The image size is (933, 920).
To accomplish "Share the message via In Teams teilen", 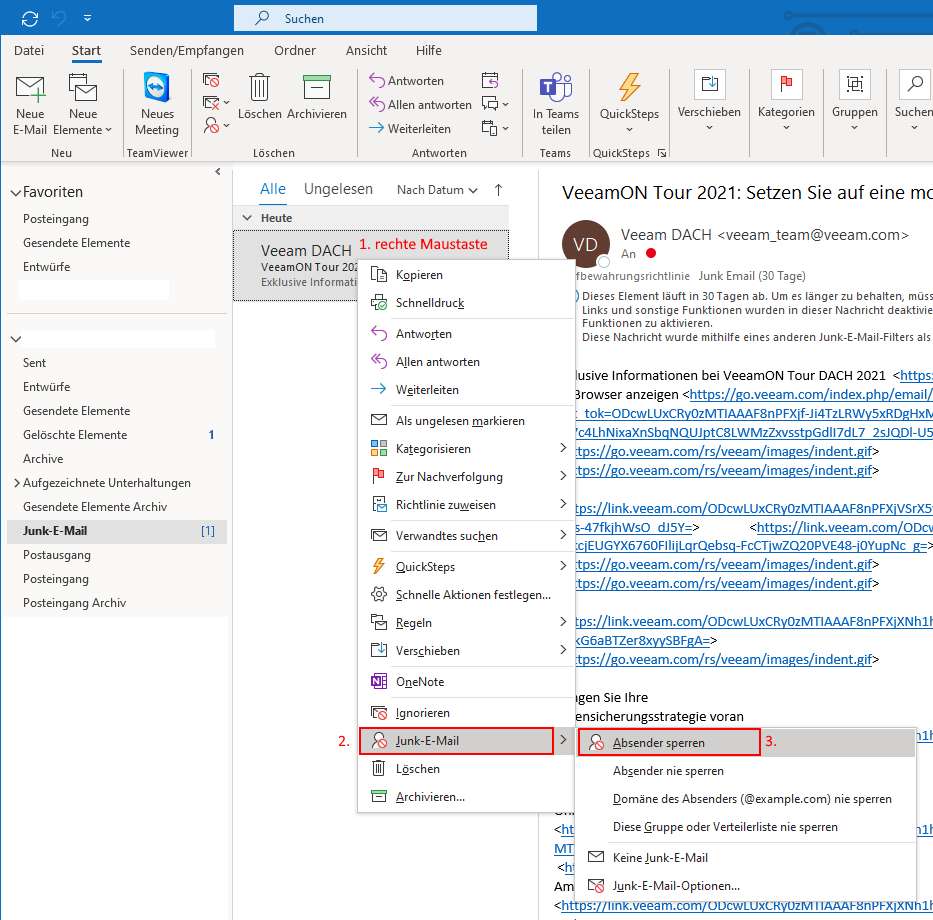I will pyautogui.click(x=556, y=105).
